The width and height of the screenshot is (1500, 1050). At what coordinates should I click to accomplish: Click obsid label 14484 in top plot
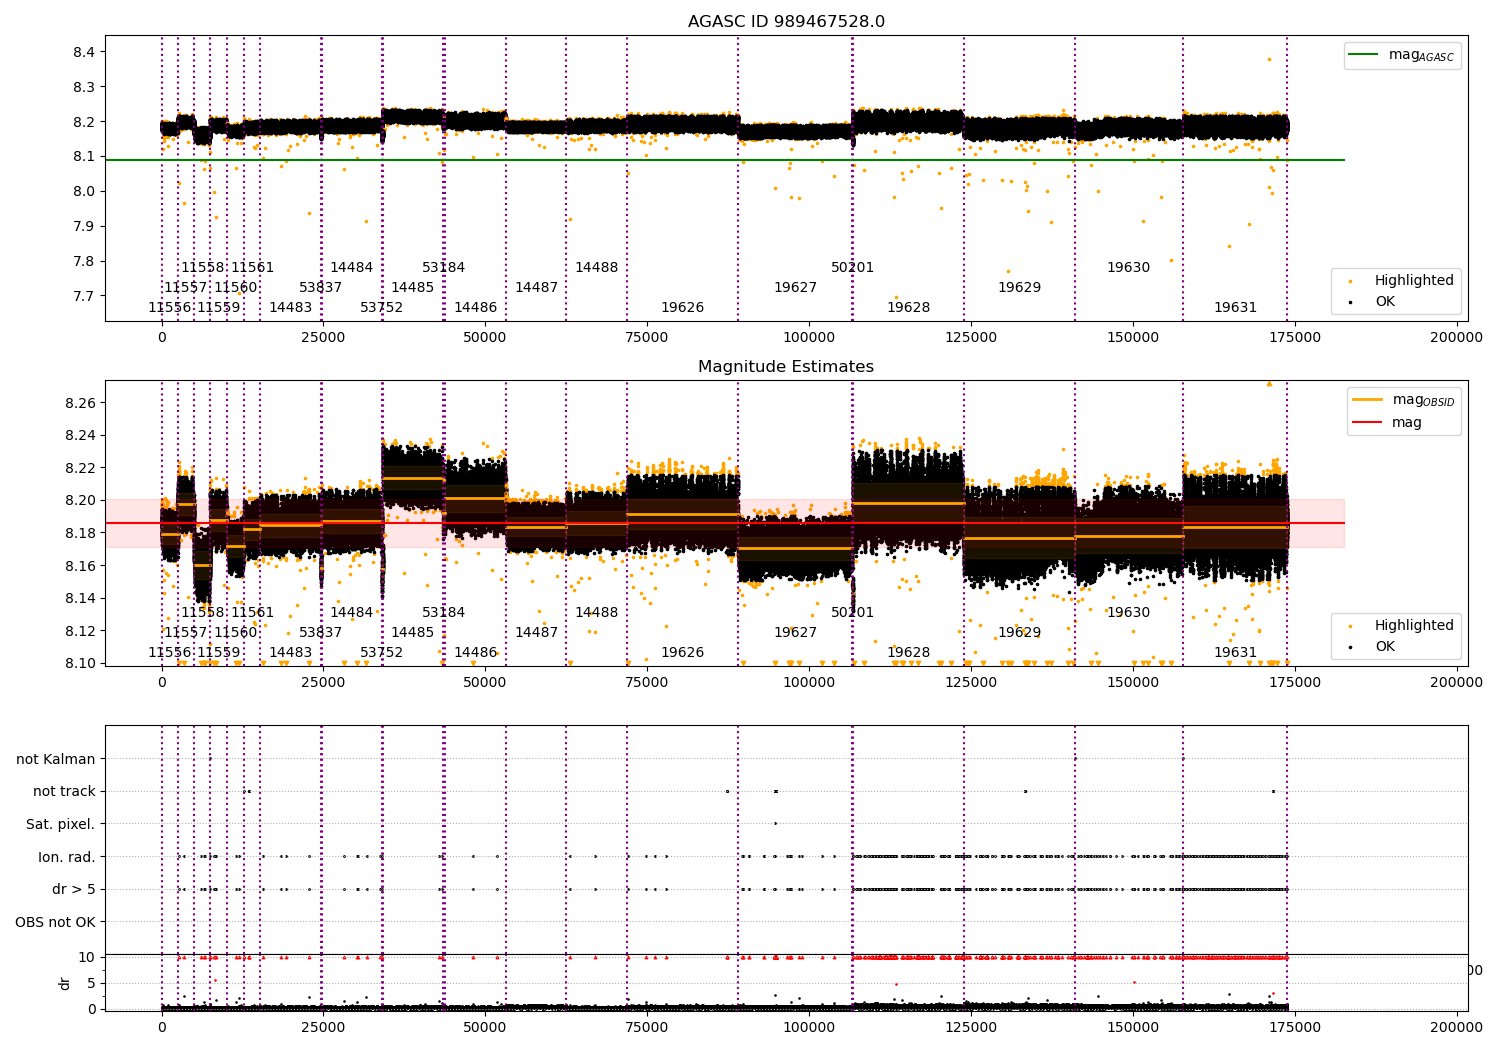[x=351, y=267]
